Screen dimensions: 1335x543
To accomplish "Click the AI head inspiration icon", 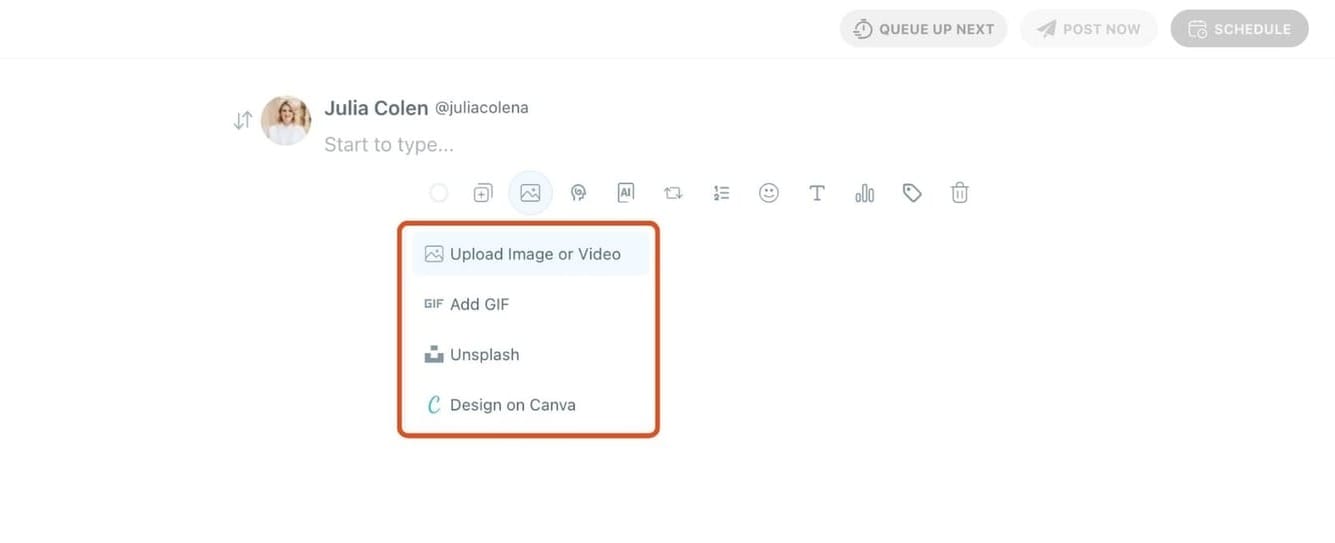I will pyautogui.click(x=578, y=193).
